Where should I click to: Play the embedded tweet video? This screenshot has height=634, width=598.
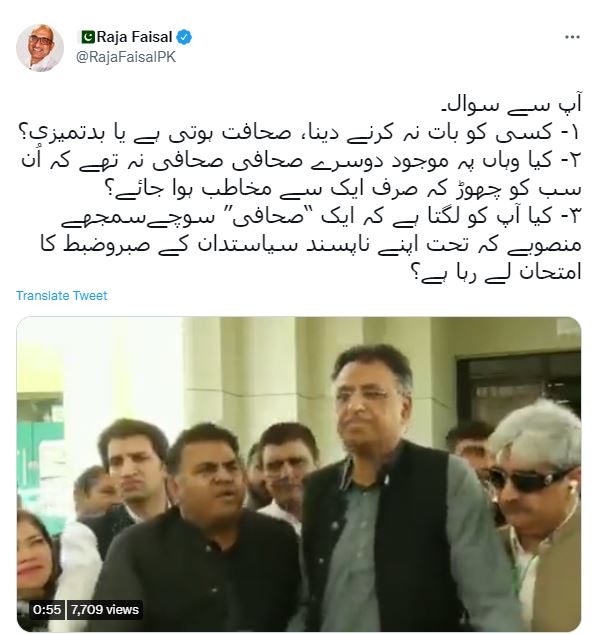click(299, 474)
